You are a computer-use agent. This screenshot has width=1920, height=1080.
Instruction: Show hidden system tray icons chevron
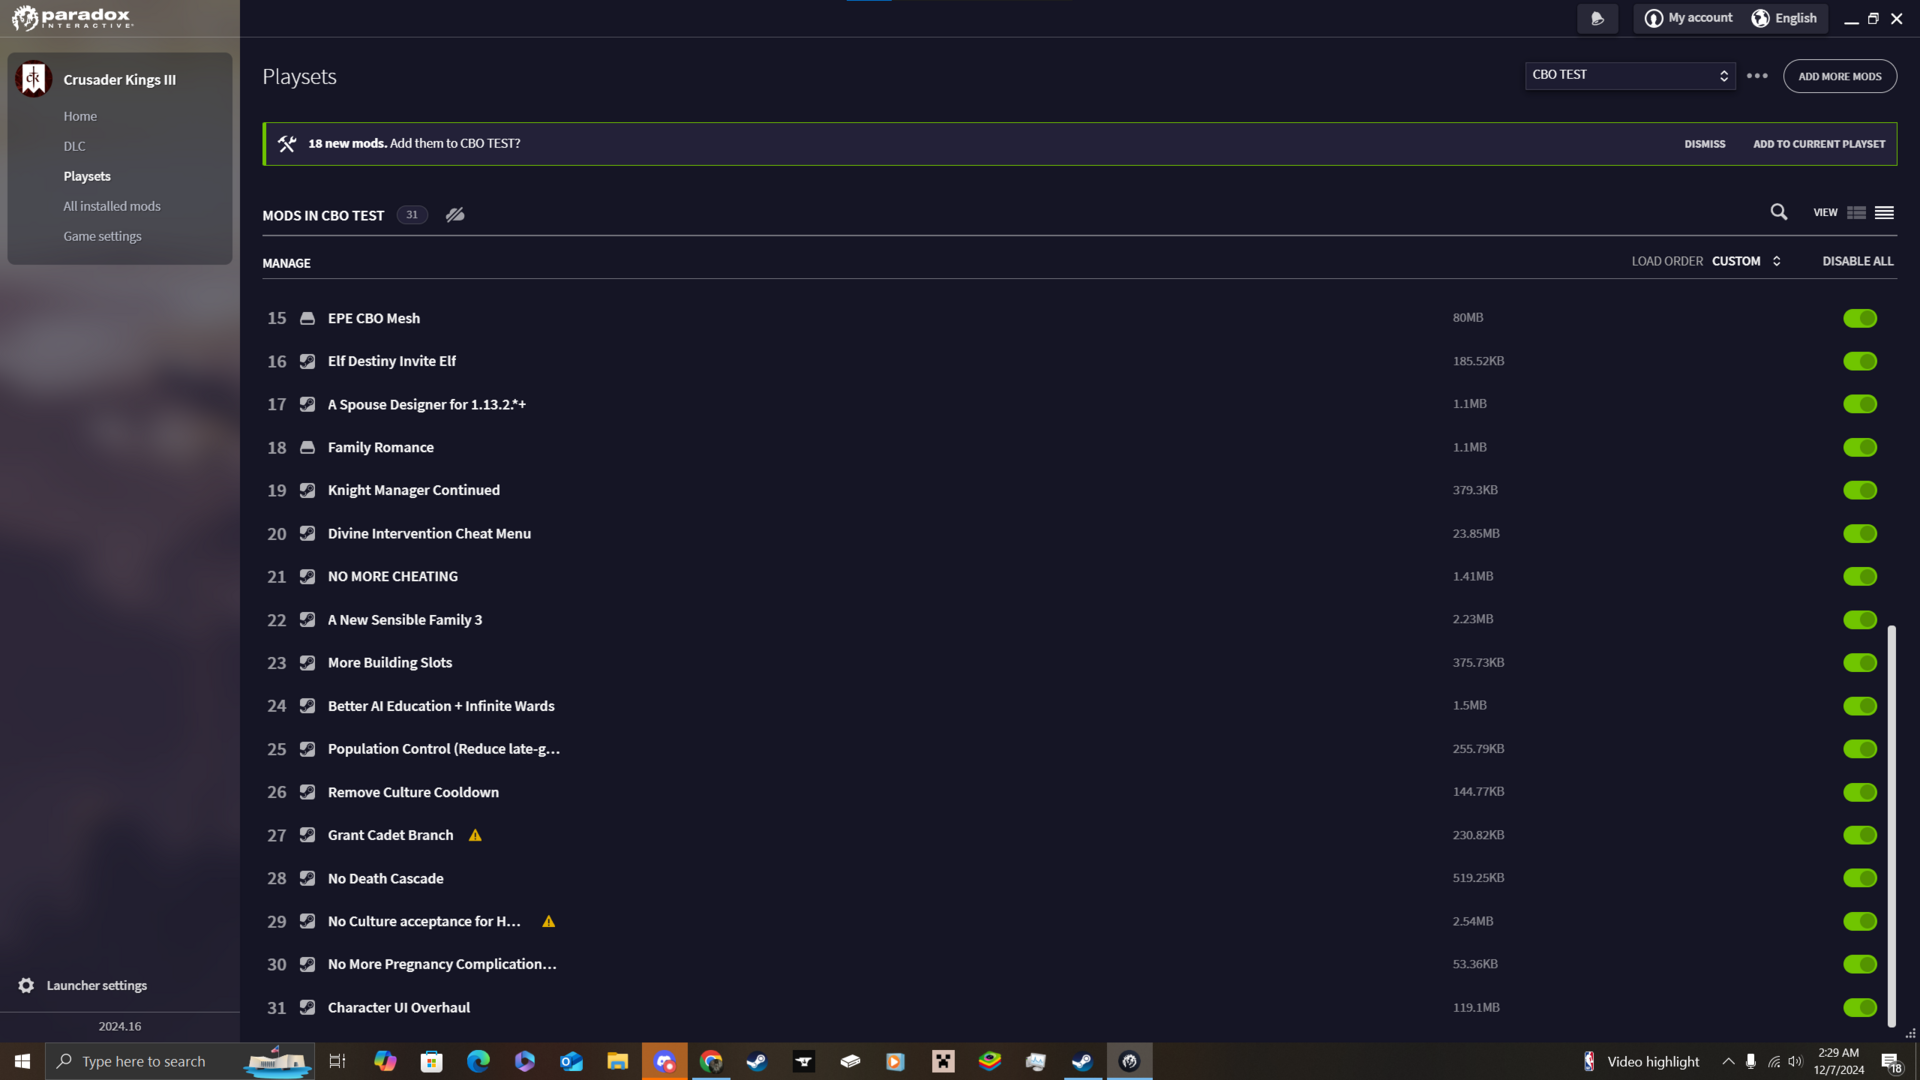click(1728, 1061)
